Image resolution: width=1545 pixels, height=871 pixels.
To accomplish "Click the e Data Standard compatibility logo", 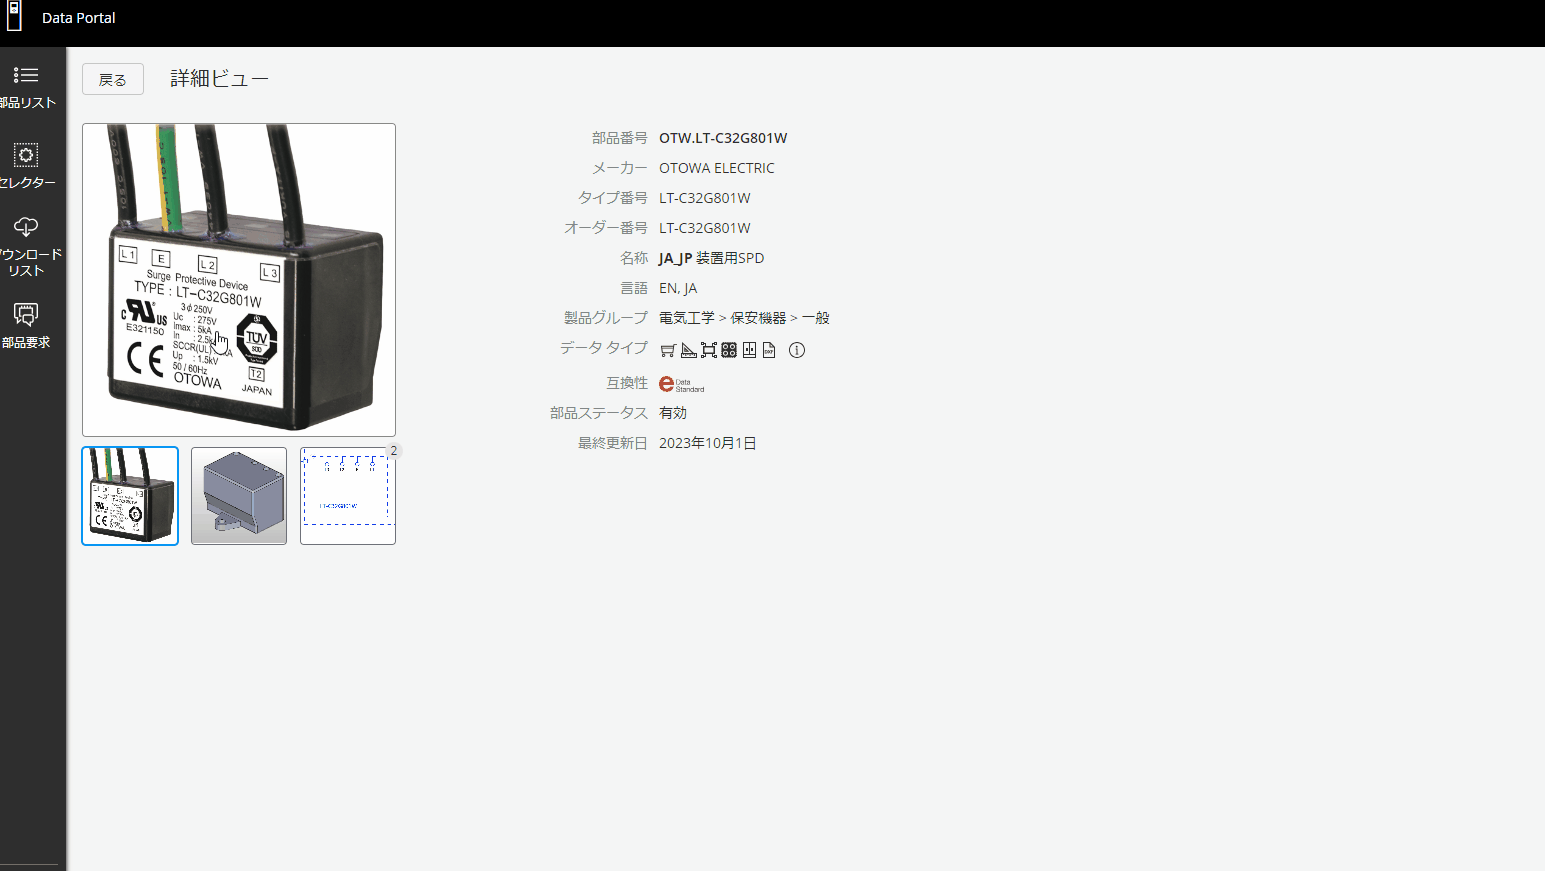I will tap(682, 384).
